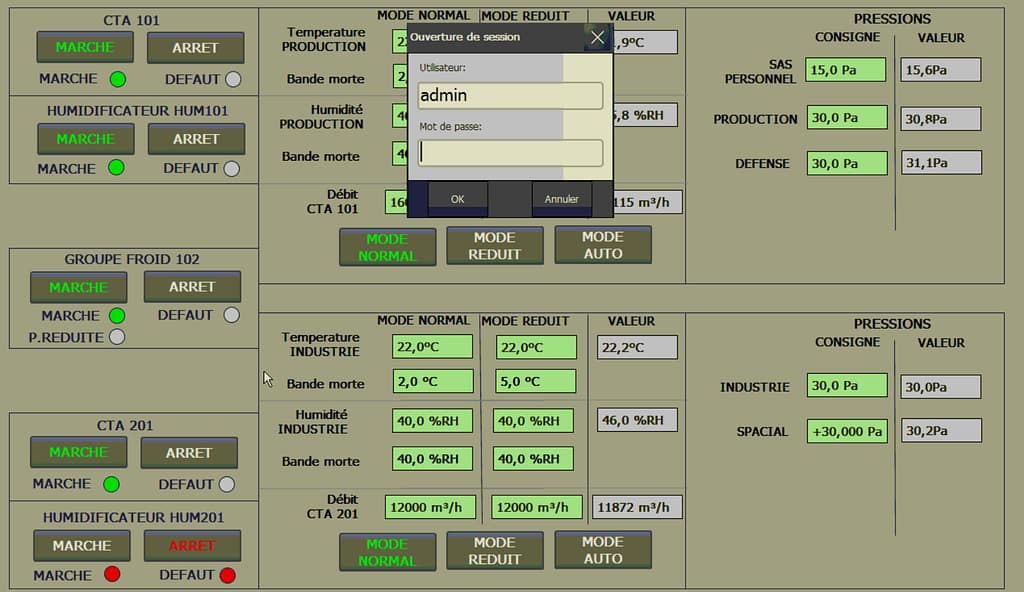
Task: Activate MODE NORMAL for CTA 201
Action: [387, 552]
